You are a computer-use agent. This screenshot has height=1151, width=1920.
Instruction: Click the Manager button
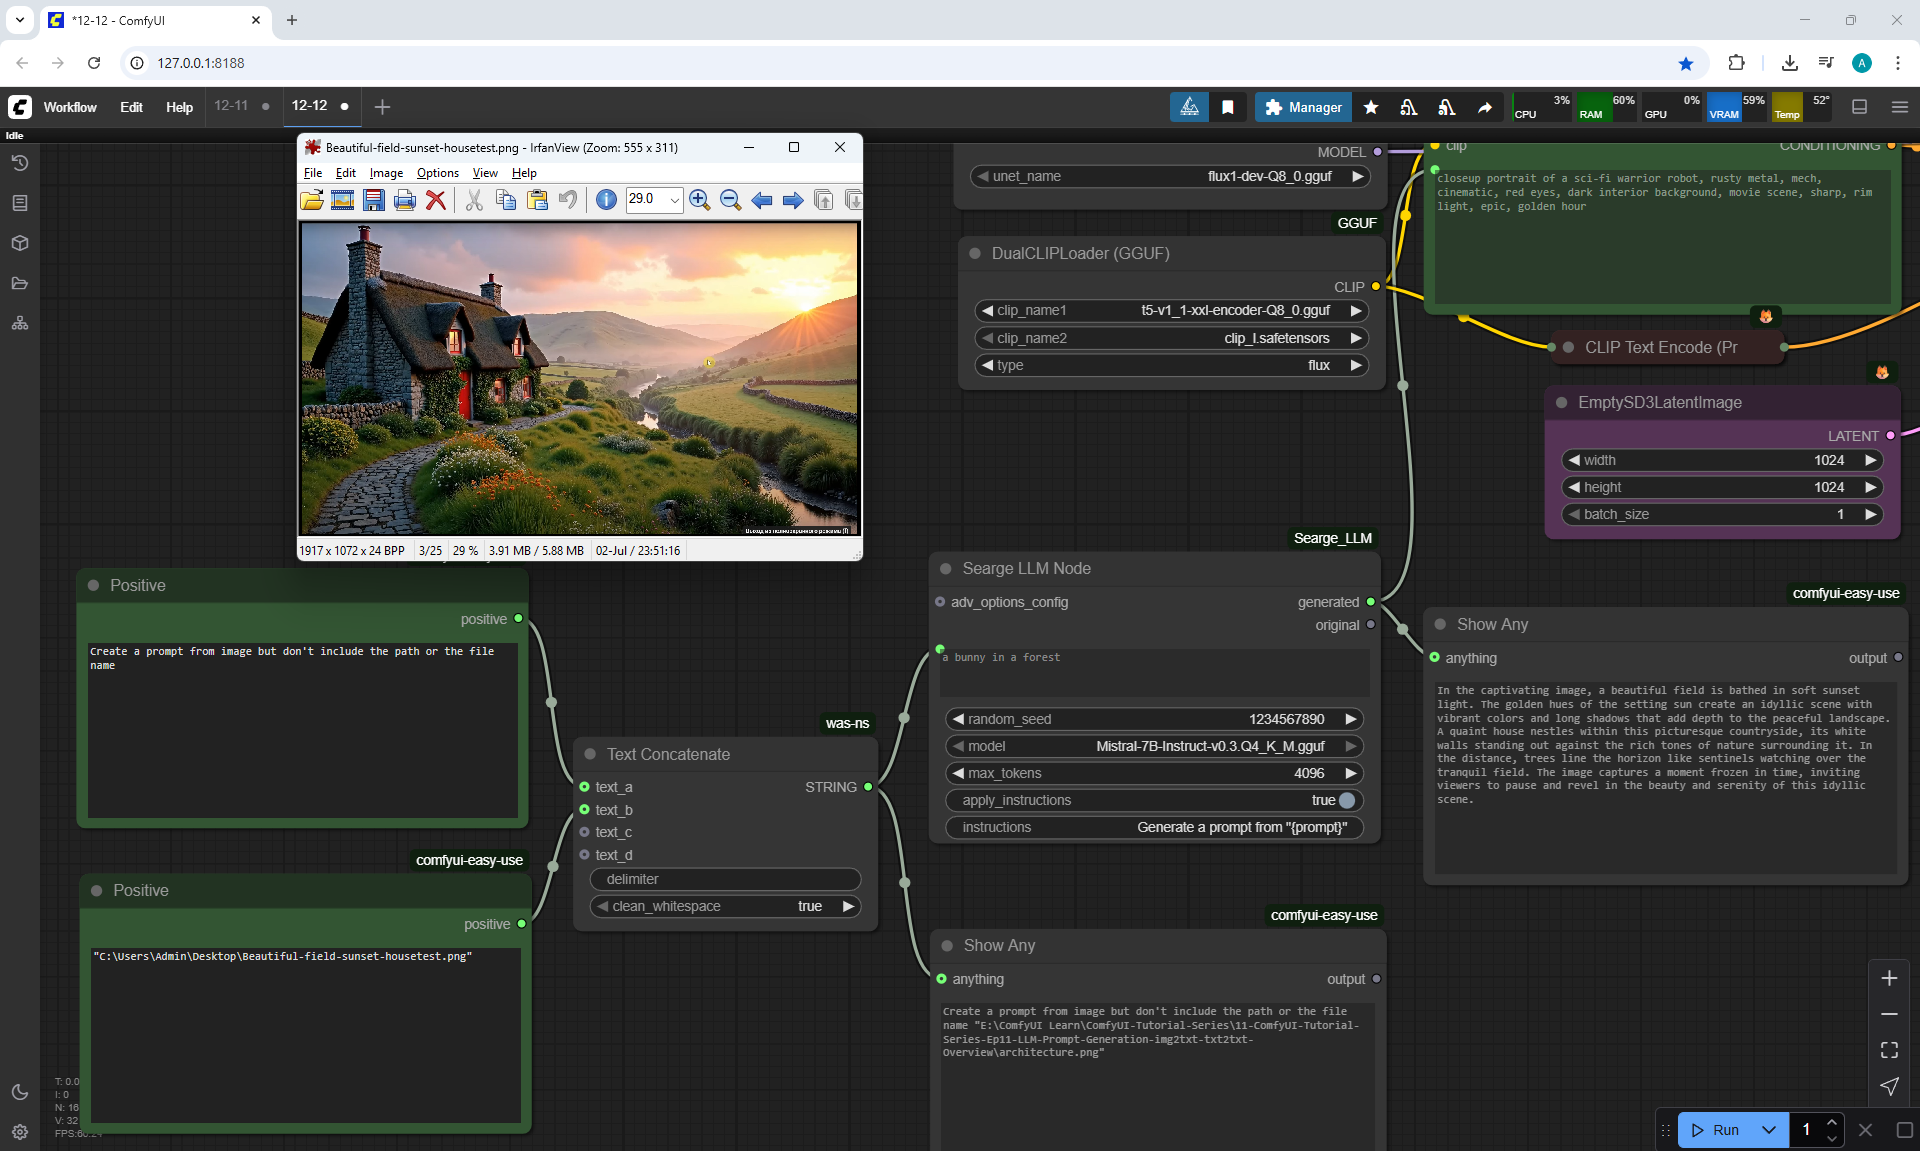pyautogui.click(x=1303, y=107)
